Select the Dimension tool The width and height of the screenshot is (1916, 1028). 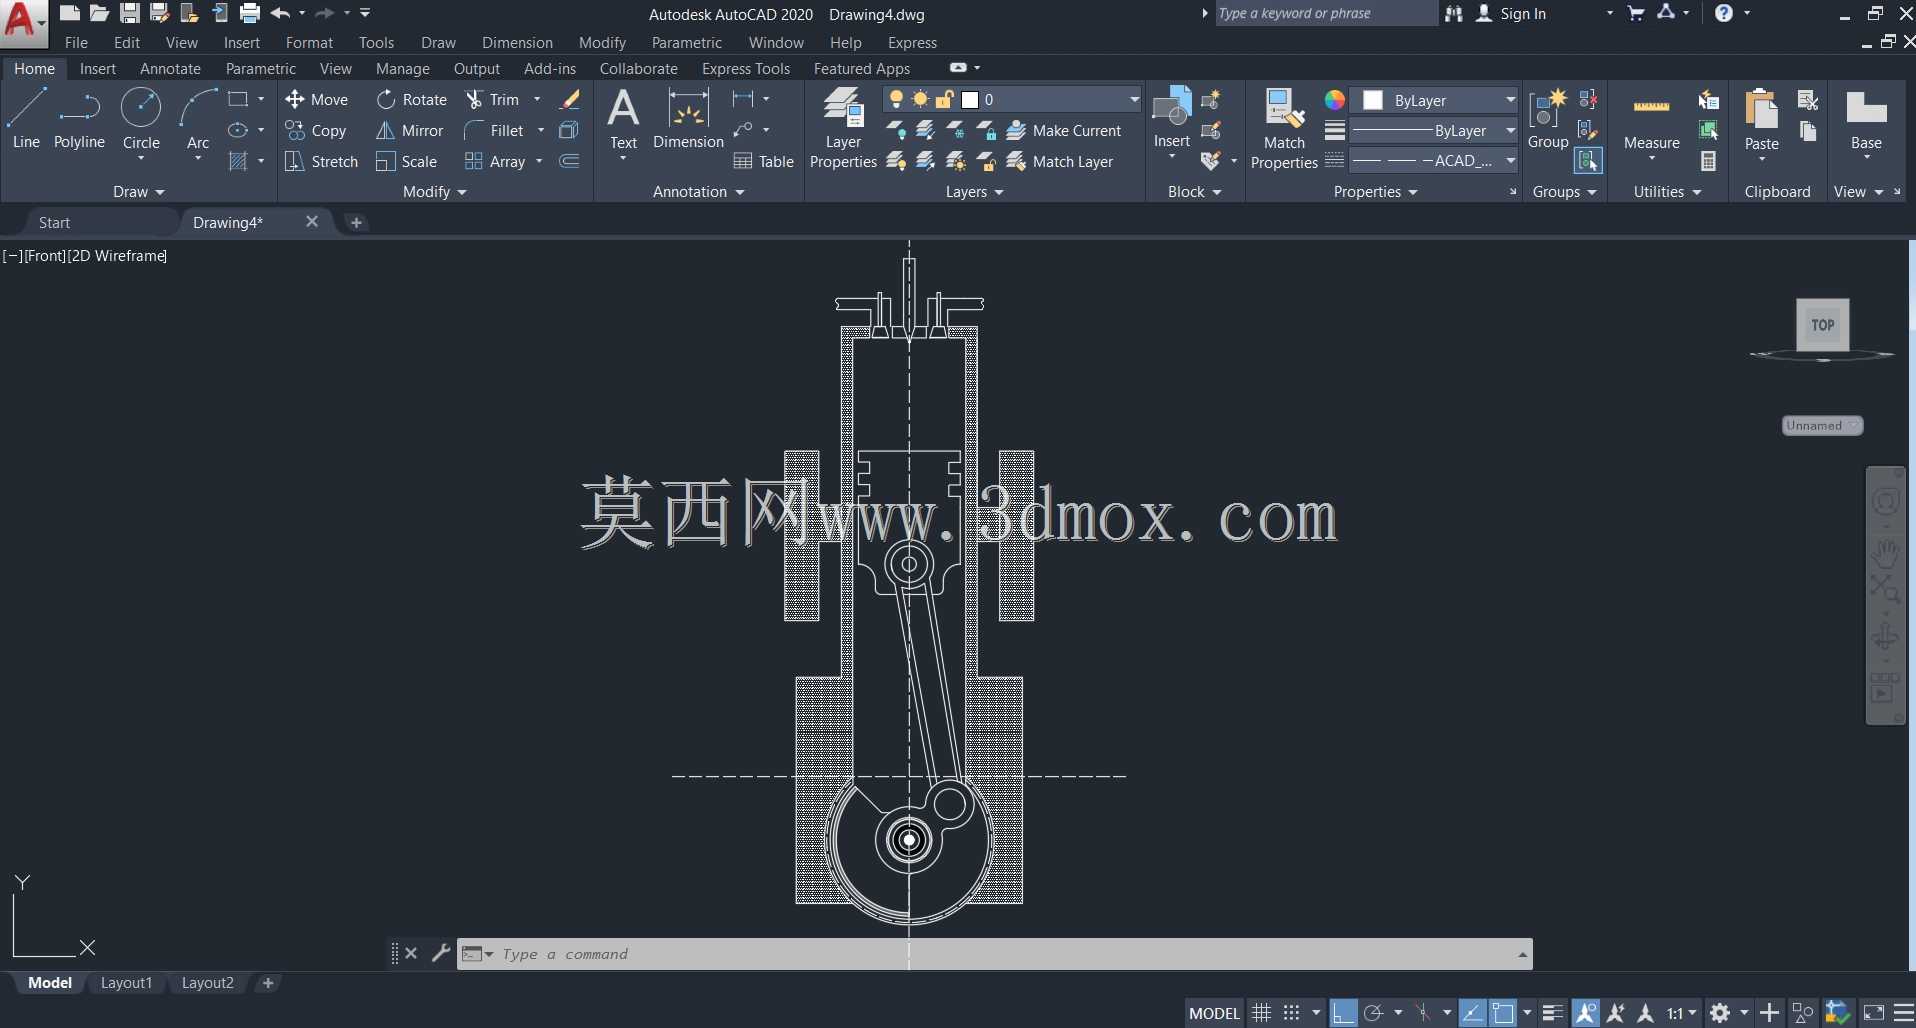click(x=688, y=119)
